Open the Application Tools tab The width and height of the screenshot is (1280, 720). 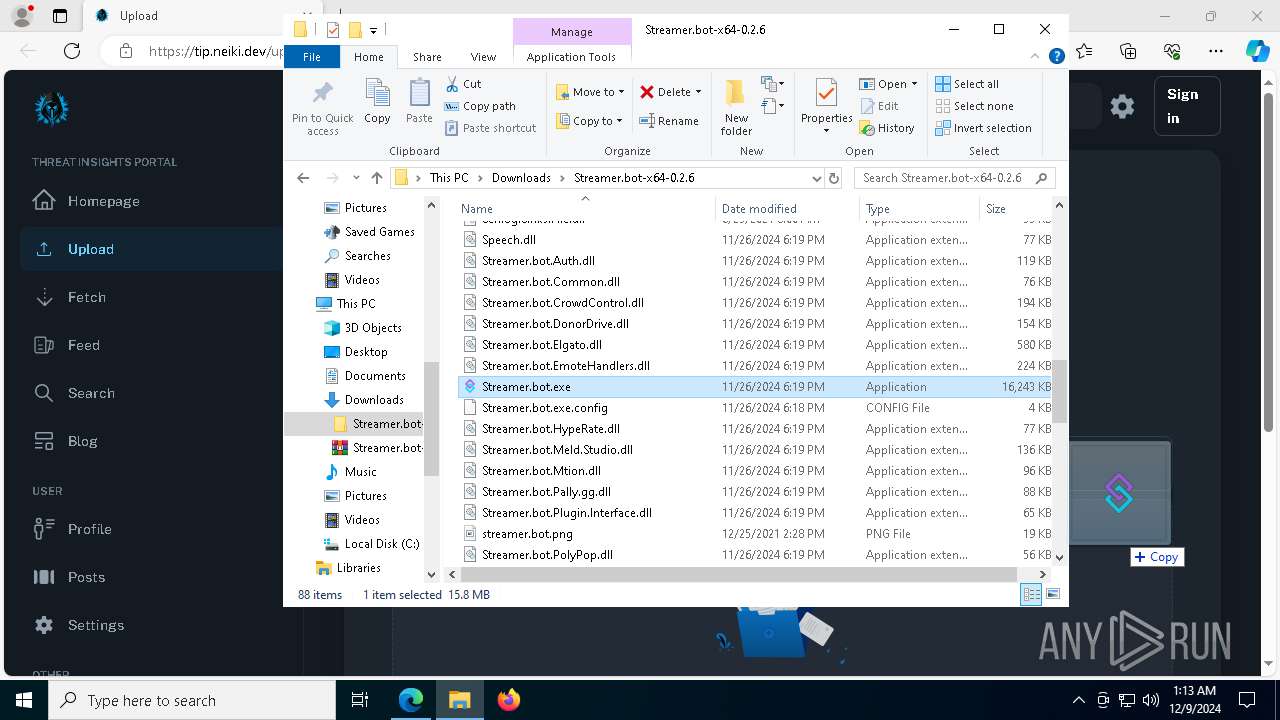[x=571, y=57]
